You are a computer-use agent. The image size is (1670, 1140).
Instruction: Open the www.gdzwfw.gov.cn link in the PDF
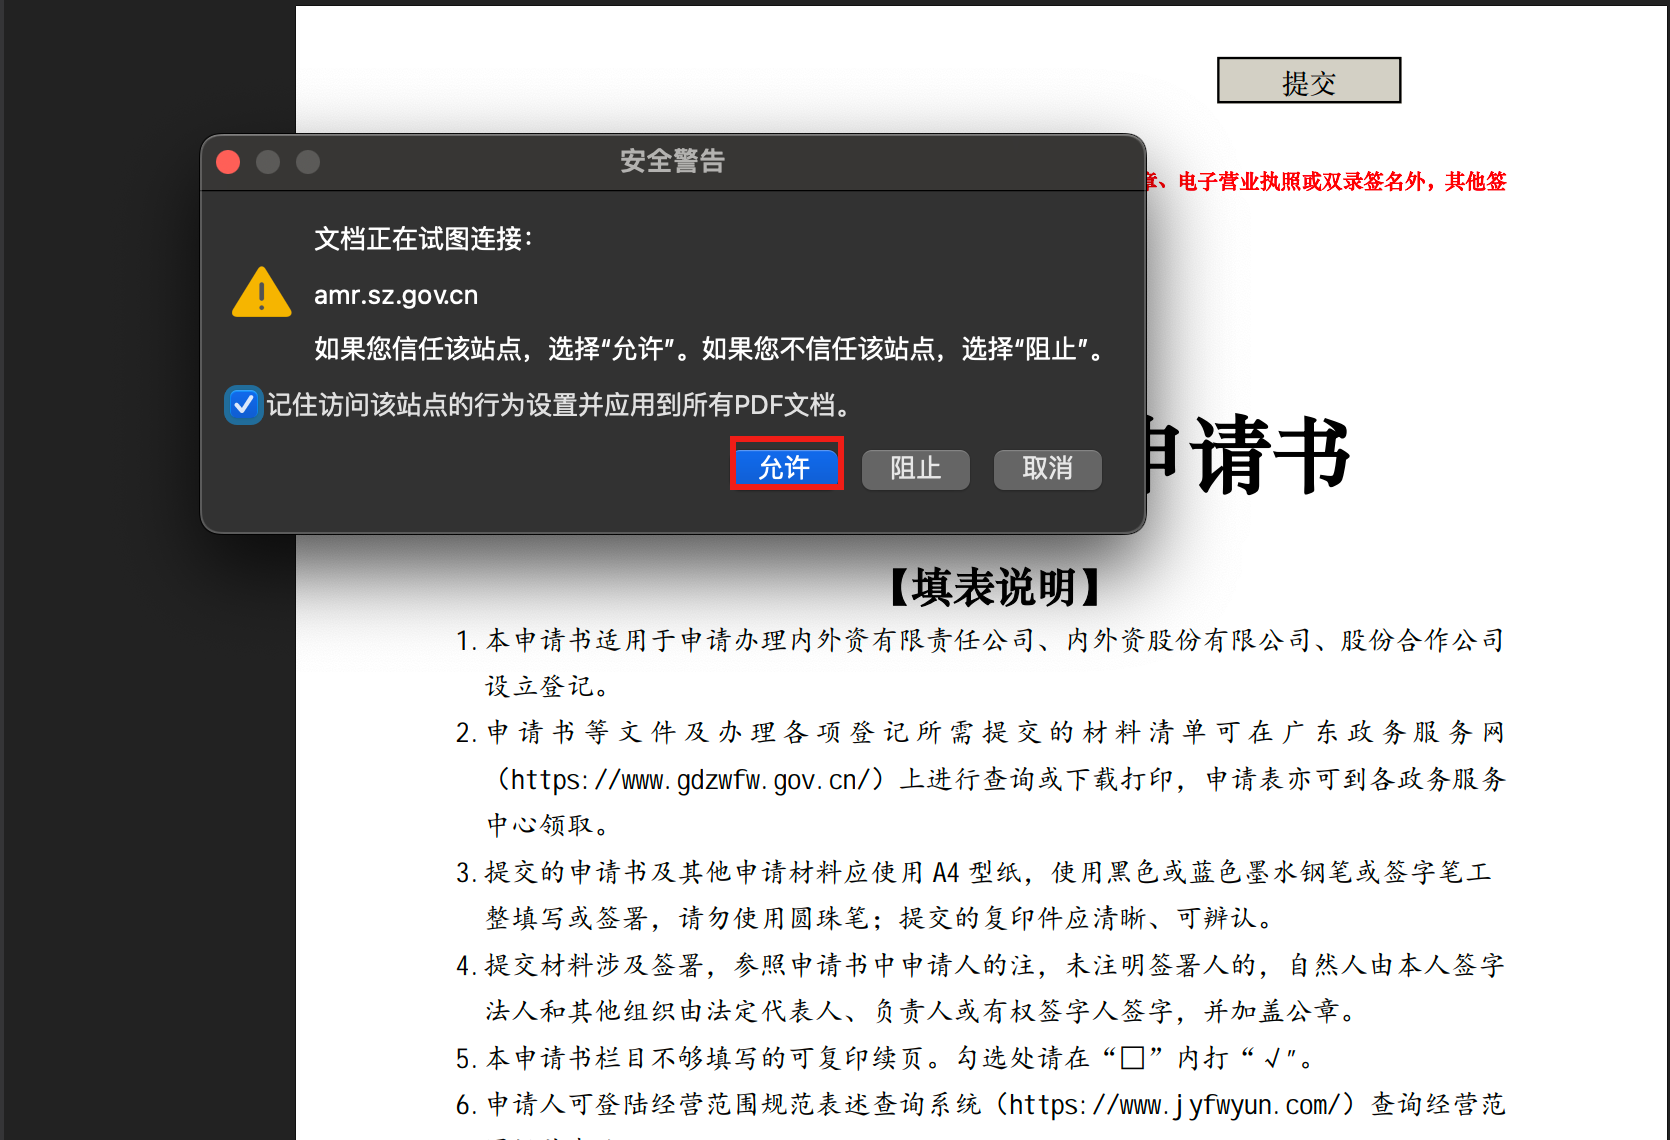(692, 780)
